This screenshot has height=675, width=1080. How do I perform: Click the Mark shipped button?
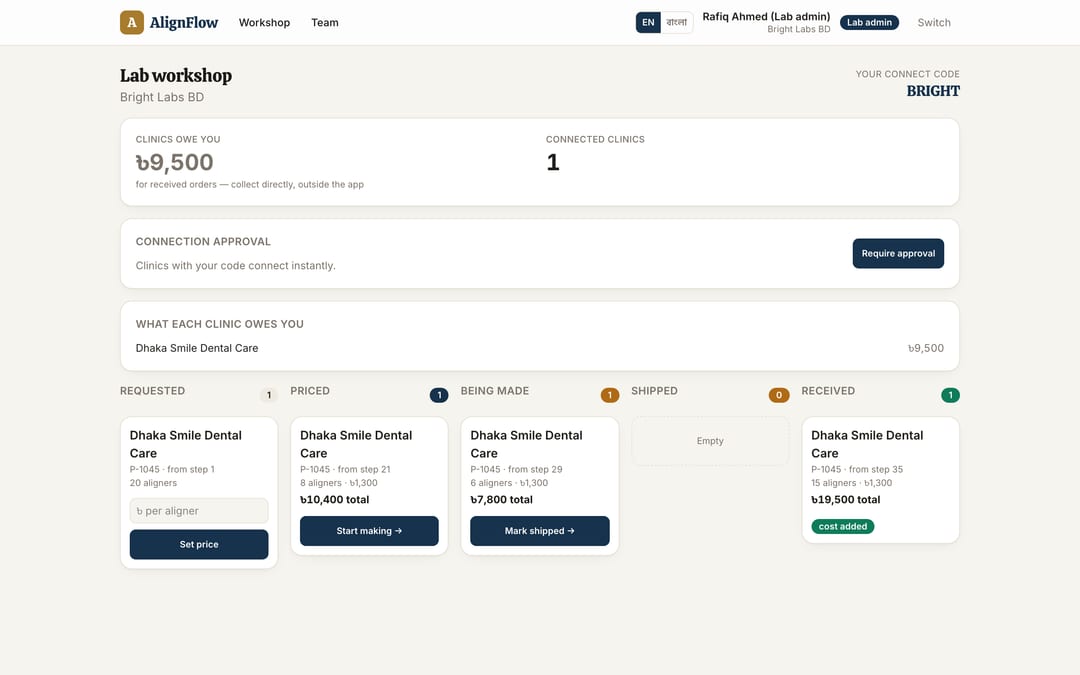click(540, 531)
